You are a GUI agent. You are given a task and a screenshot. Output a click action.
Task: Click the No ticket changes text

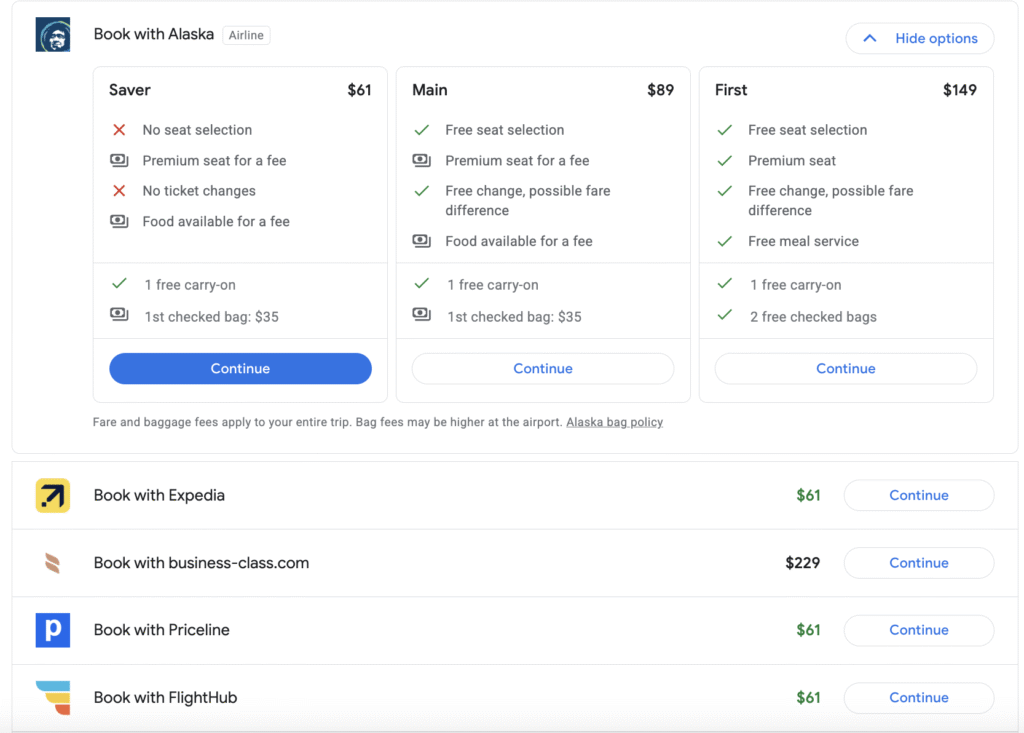(x=199, y=191)
